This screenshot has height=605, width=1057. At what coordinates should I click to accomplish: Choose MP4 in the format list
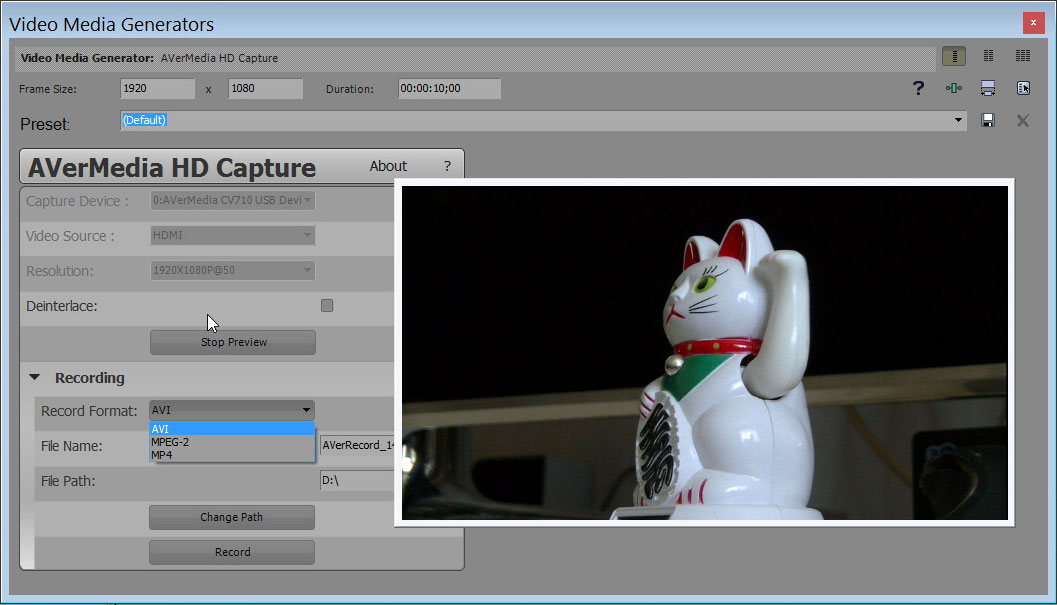232,455
